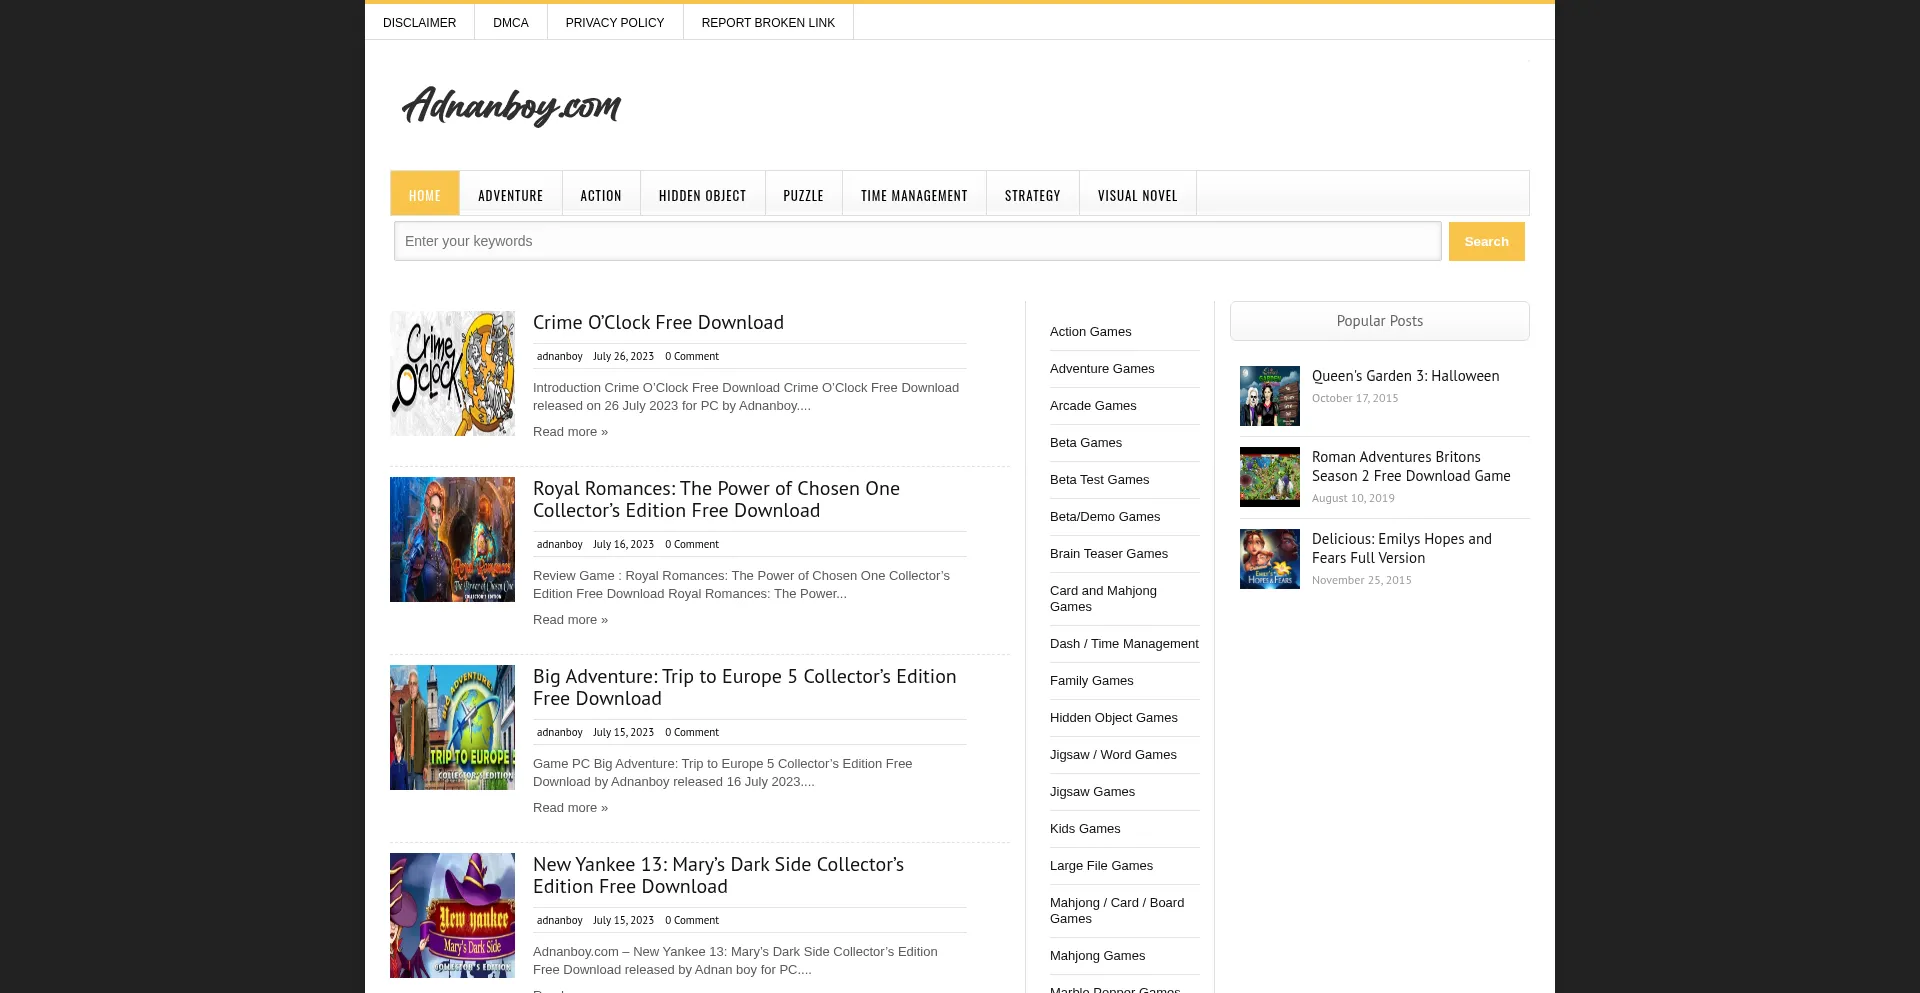The height and width of the screenshot is (993, 1920).
Task: Open Queen's Garden 3: Halloween post
Action: pyautogui.click(x=1405, y=376)
